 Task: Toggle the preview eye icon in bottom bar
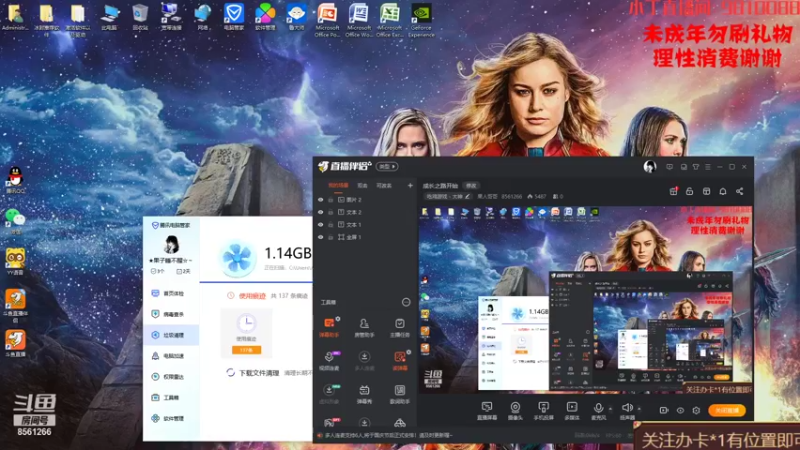[x=680, y=410]
